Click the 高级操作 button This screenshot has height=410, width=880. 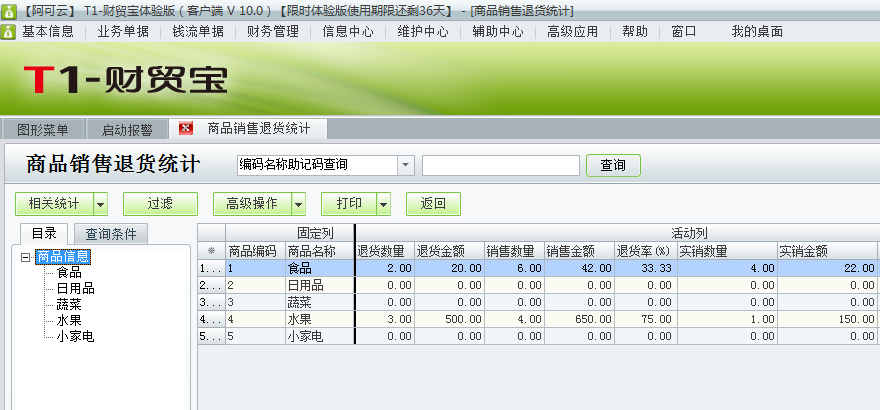[252, 204]
